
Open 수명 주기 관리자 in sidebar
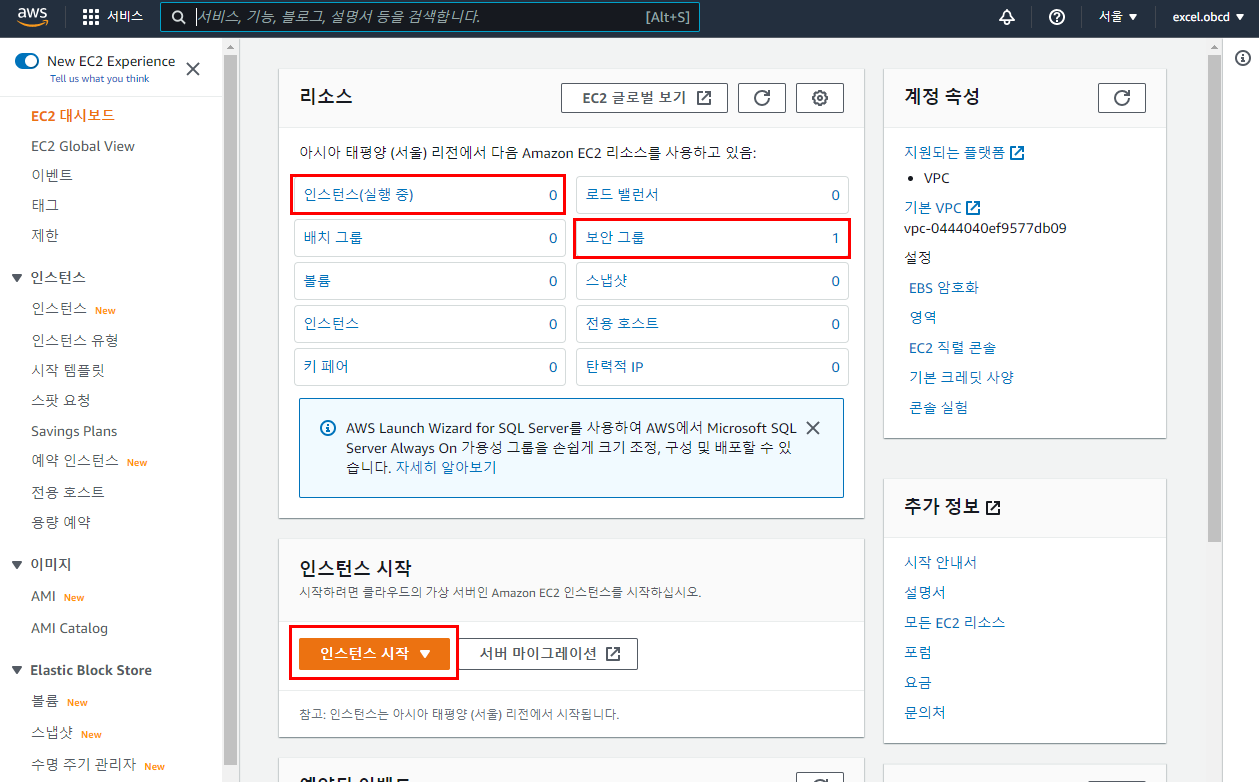coord(83,764)
